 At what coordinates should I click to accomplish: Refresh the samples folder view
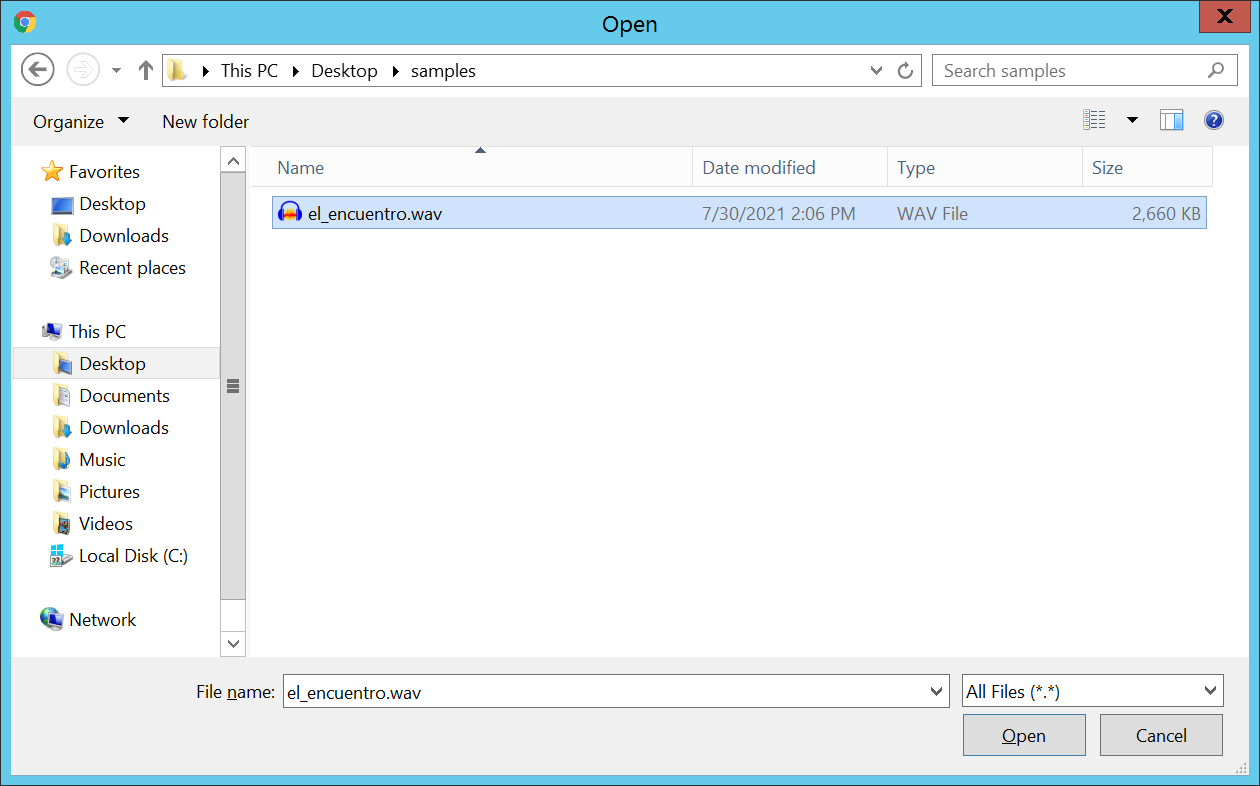(903, 70)
